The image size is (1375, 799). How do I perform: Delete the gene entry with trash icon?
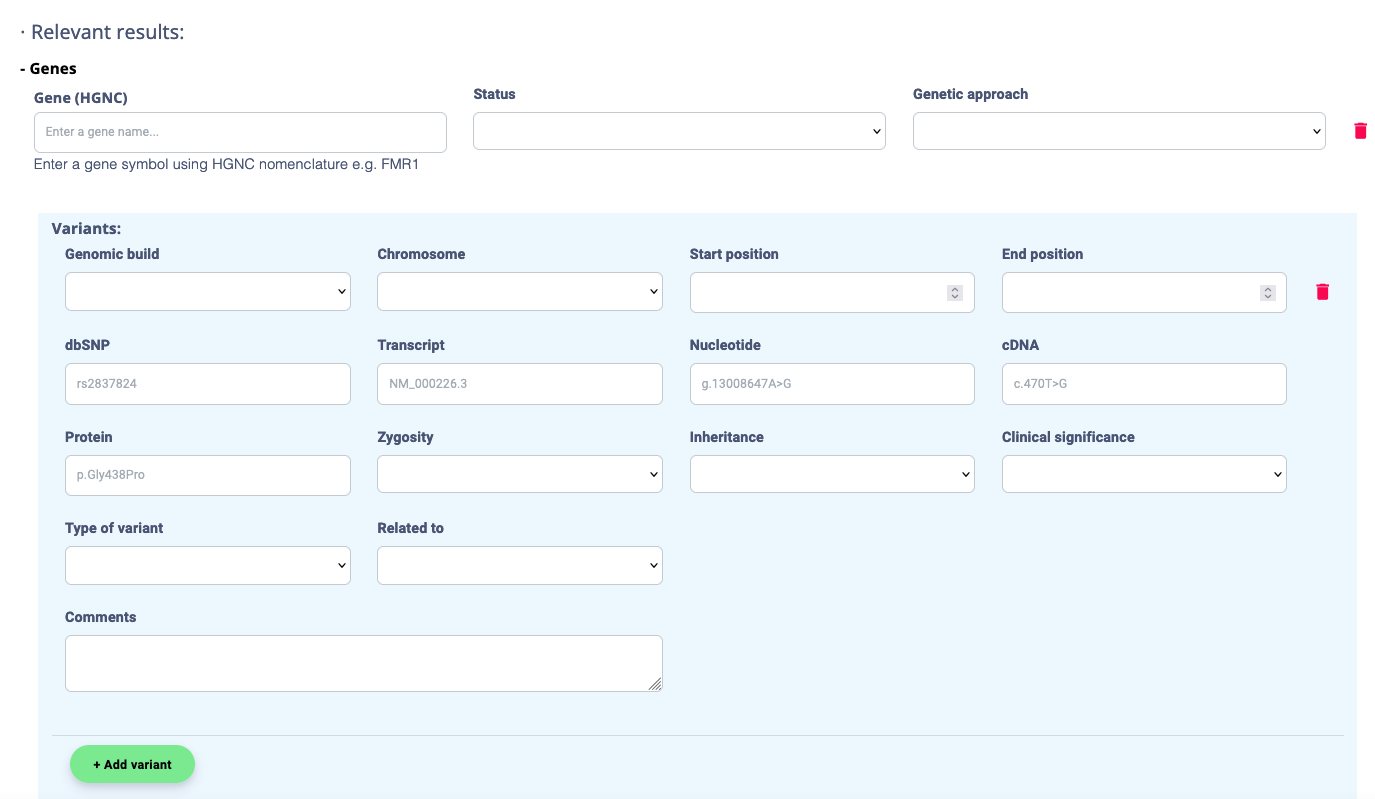[x=1360, y=131]
